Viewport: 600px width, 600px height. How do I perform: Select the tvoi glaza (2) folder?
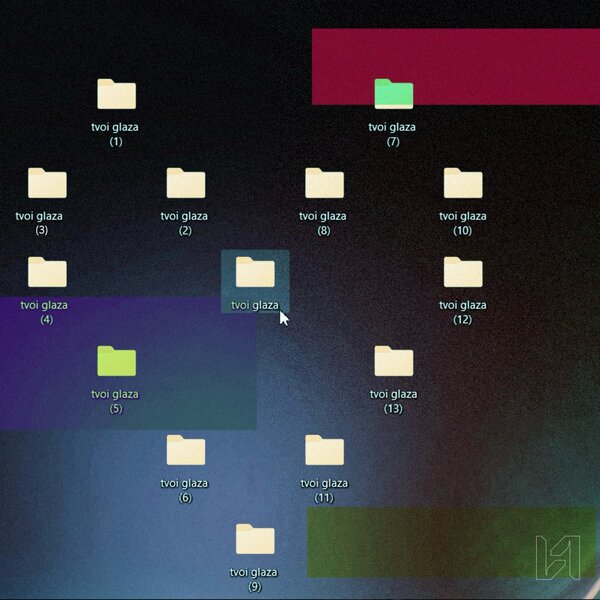click(185, 183)
